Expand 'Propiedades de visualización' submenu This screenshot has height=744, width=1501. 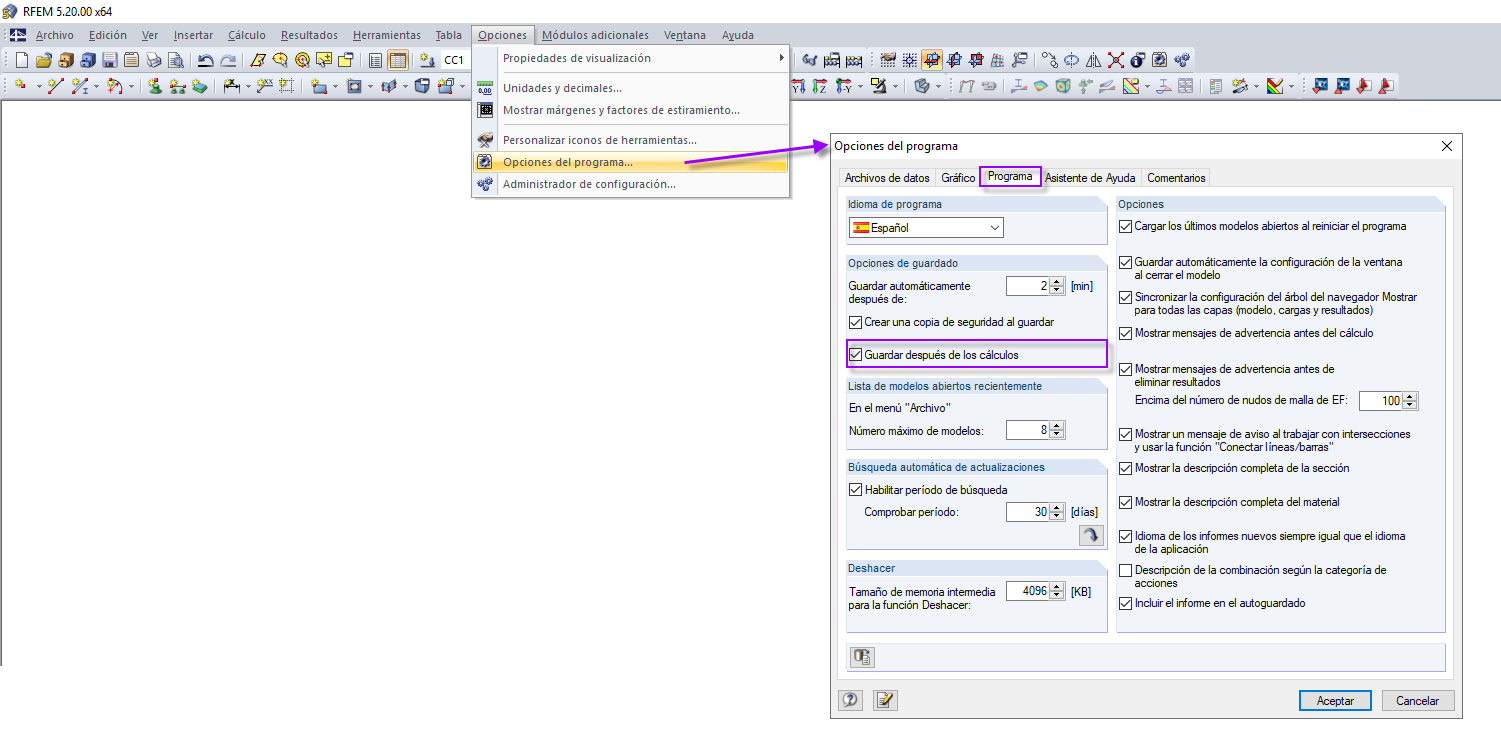630,58
